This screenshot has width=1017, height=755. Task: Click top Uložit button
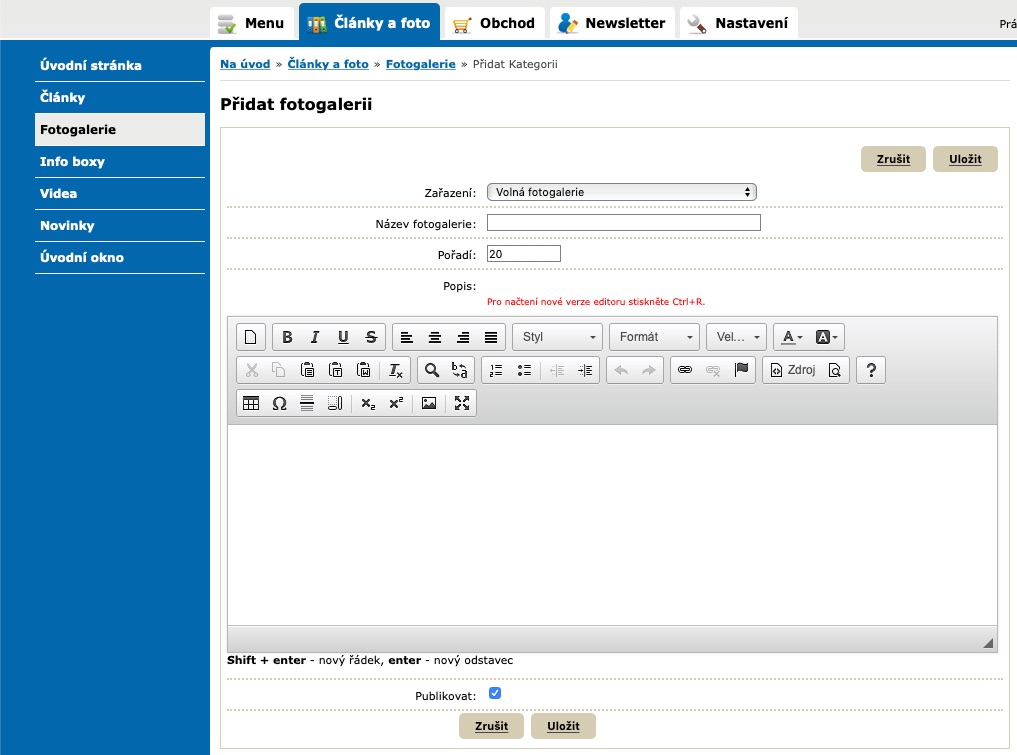[965, 159]
